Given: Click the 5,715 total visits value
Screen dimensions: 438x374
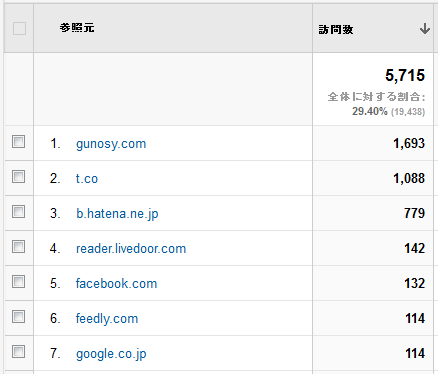Looking at the screenshot, I should point(405,75).
